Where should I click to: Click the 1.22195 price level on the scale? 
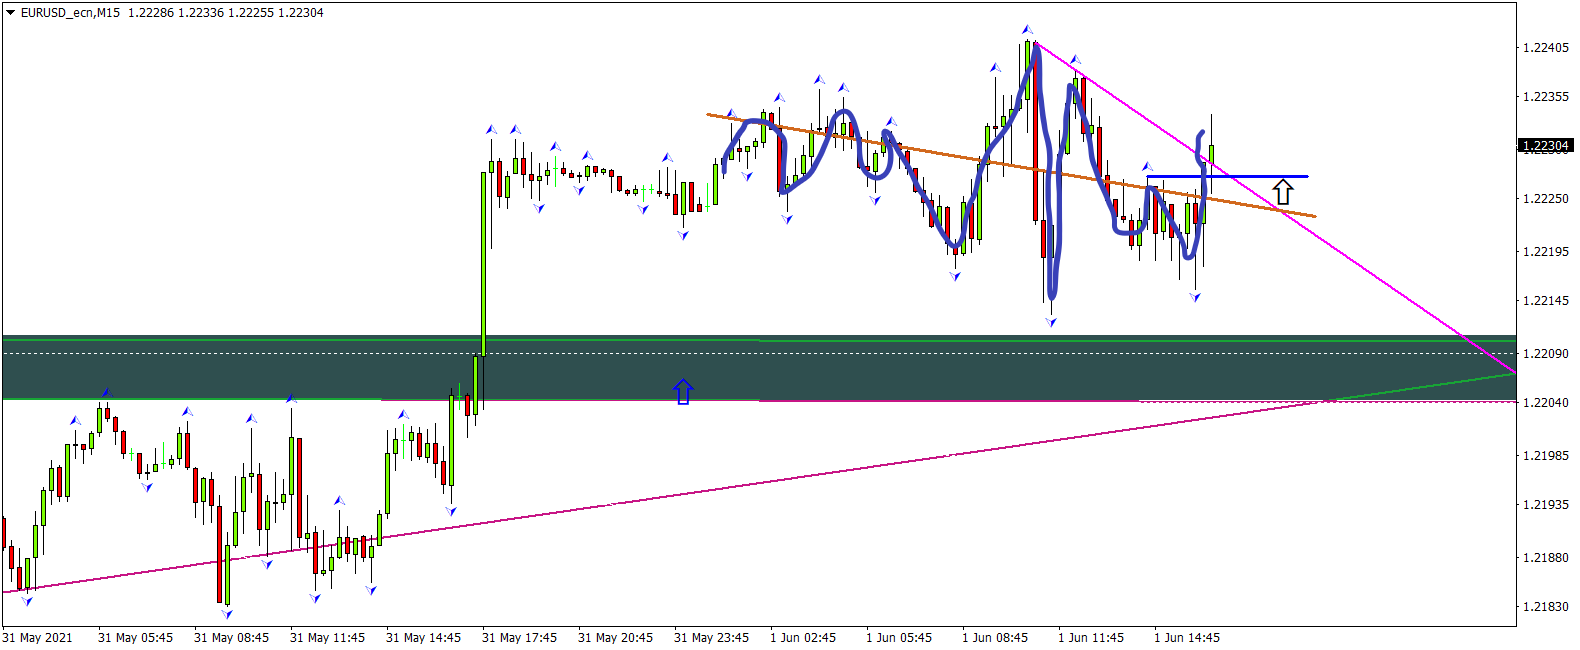coord(1545,251)
